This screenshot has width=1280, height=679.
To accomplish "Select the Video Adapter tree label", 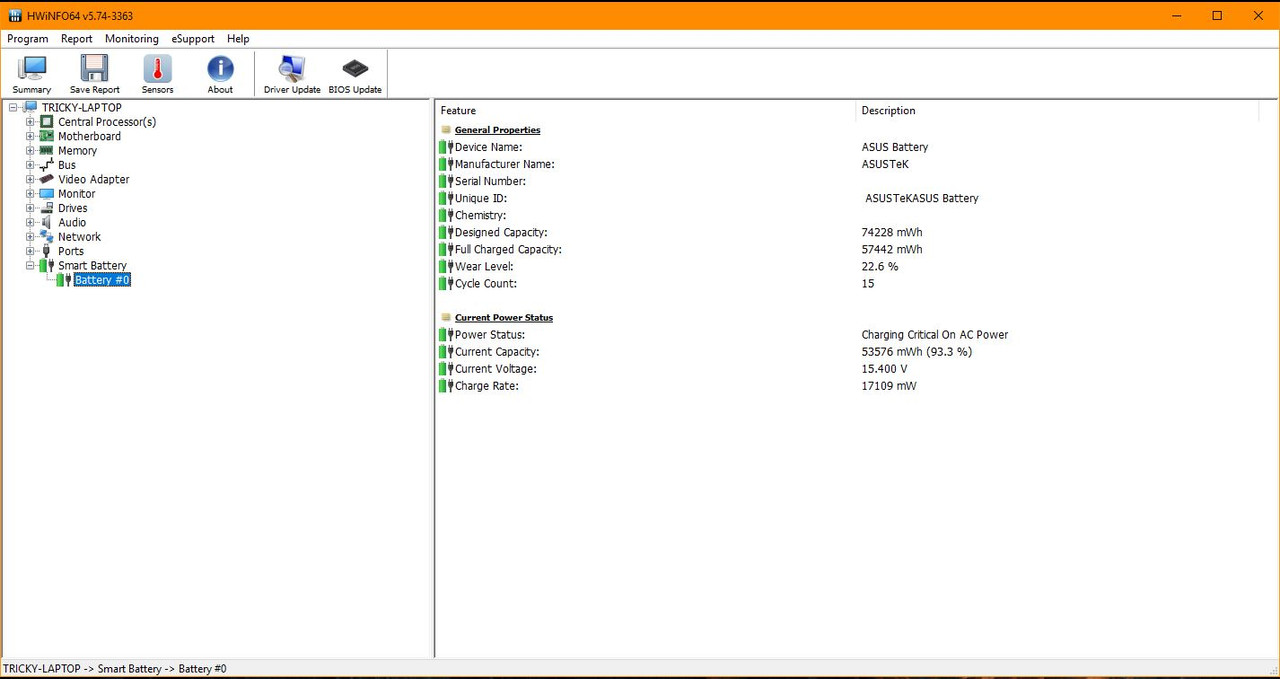I will point(94,179).
